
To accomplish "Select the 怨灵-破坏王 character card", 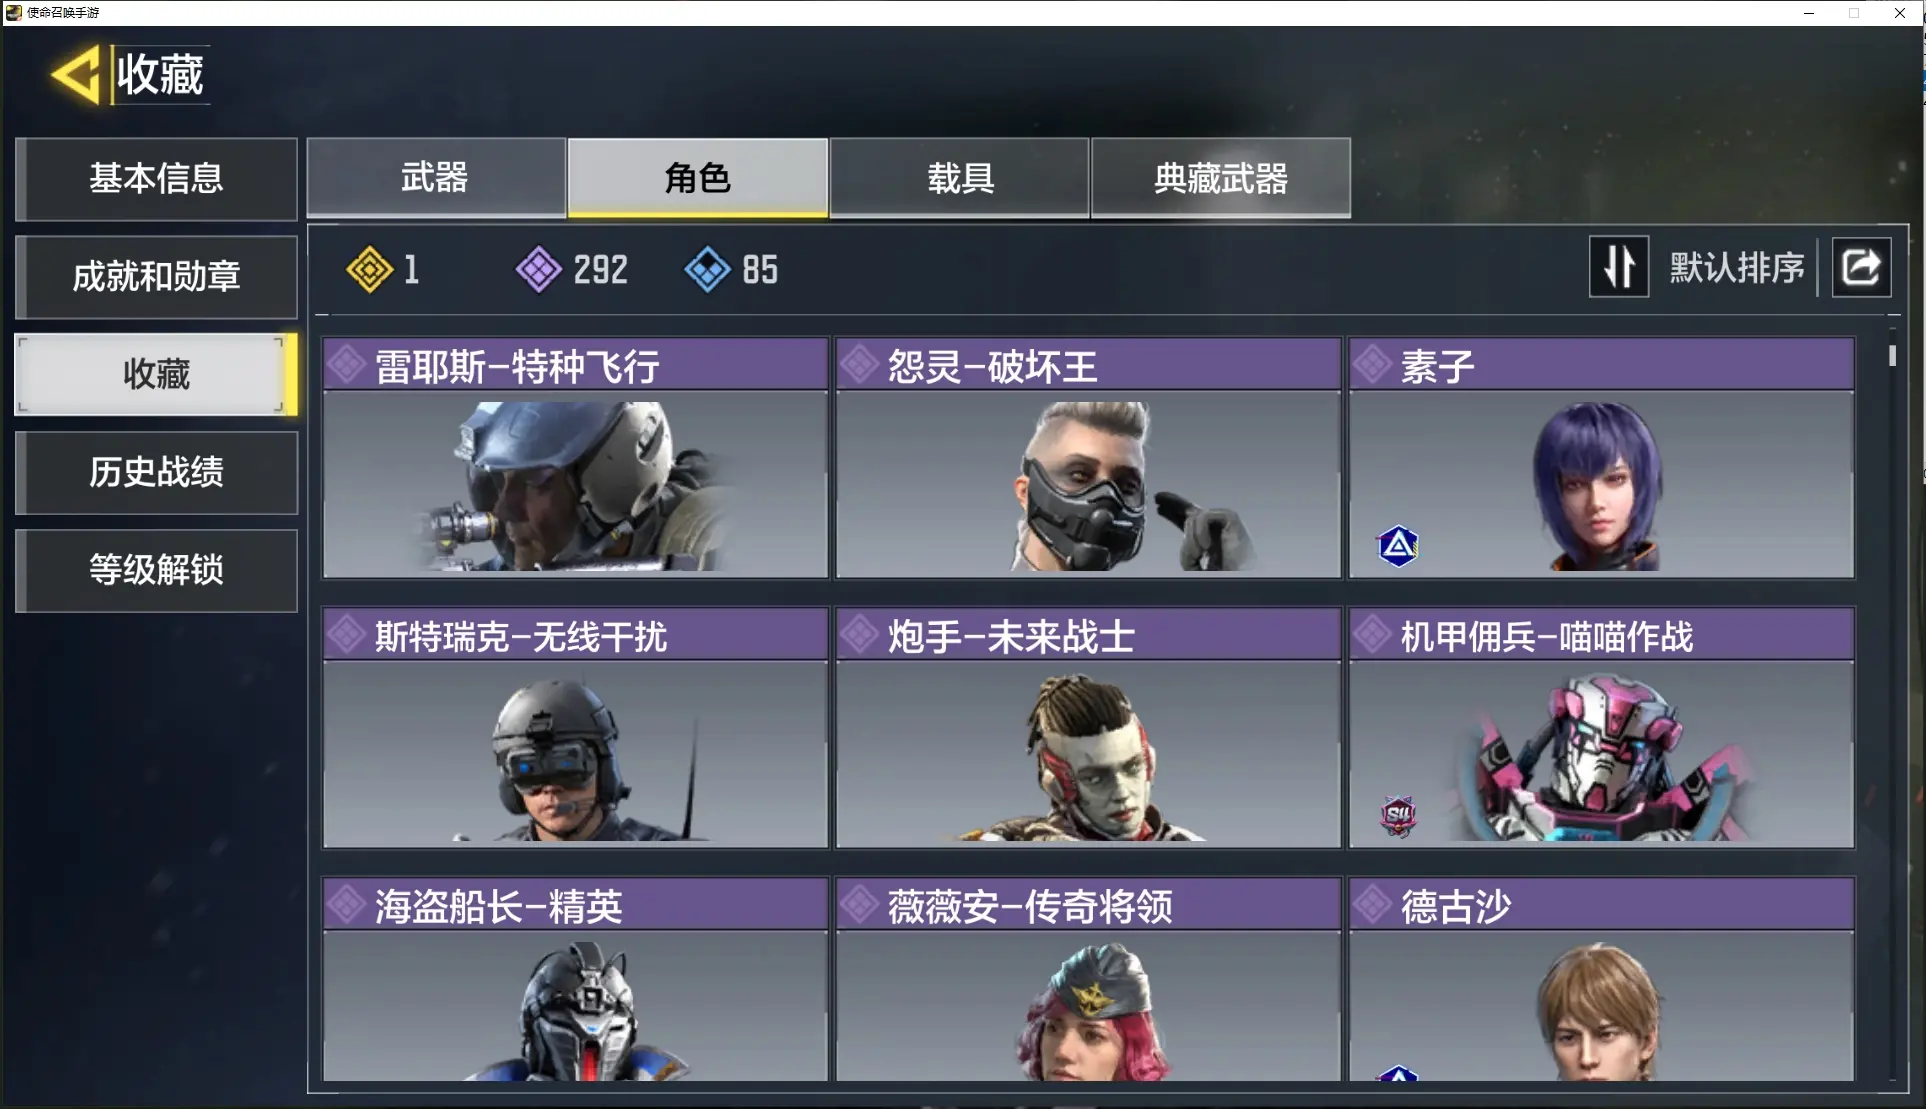I will click(x=1088, y=458).
